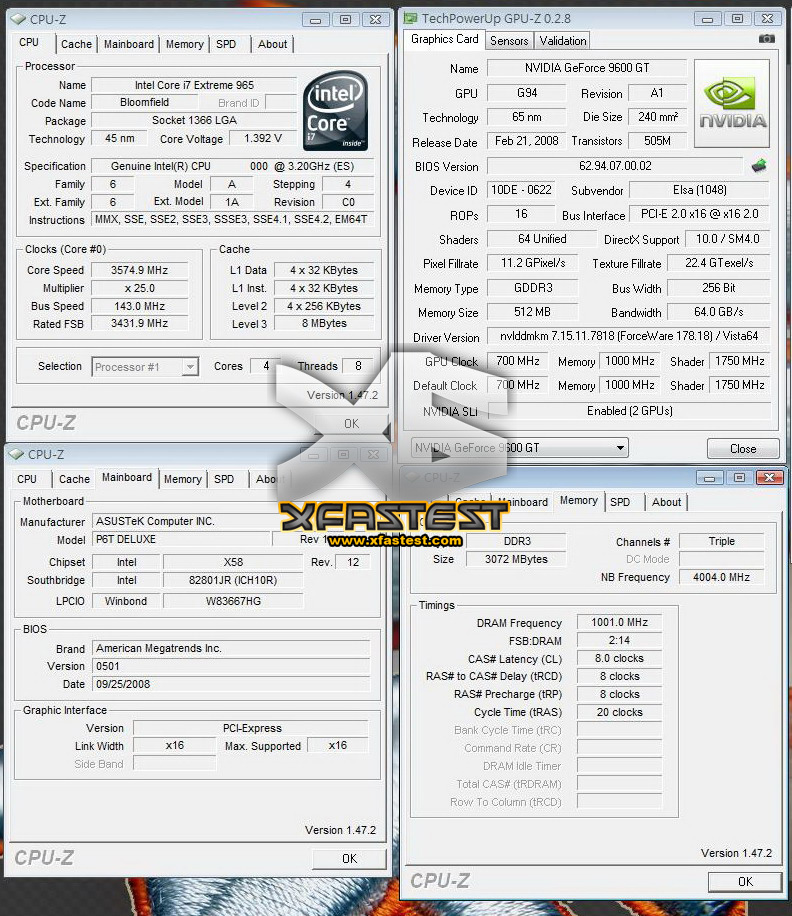Click the Memory Type value GDDR3
The image size is (792, 916).
click(x=533, y=288)
